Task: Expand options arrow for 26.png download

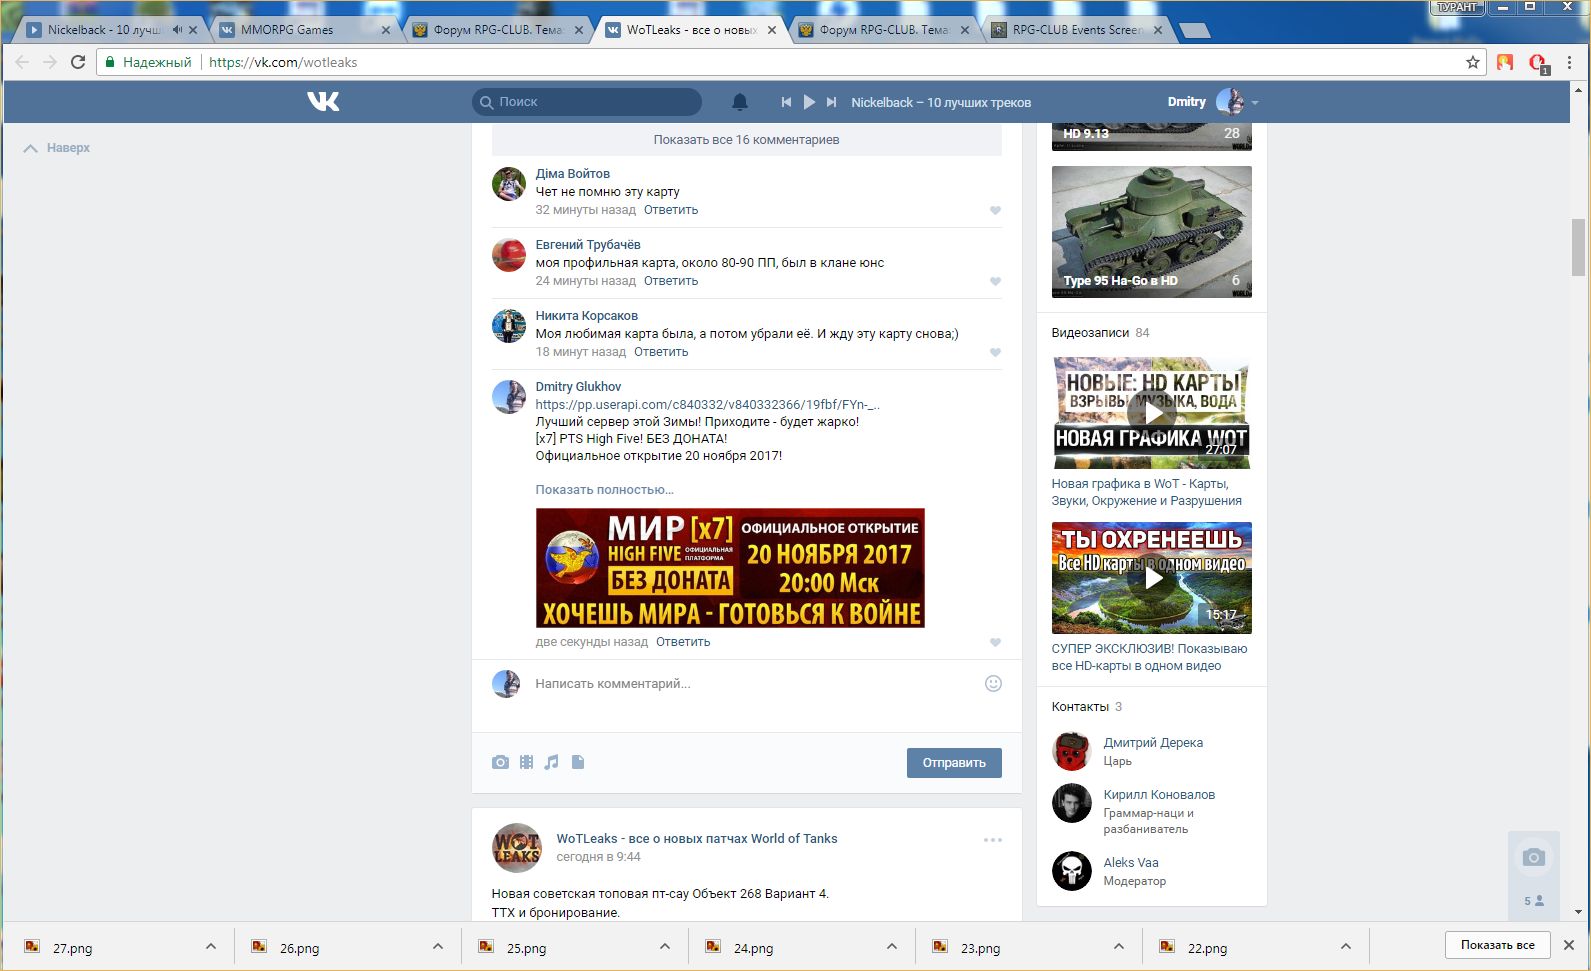Action: 438,946
